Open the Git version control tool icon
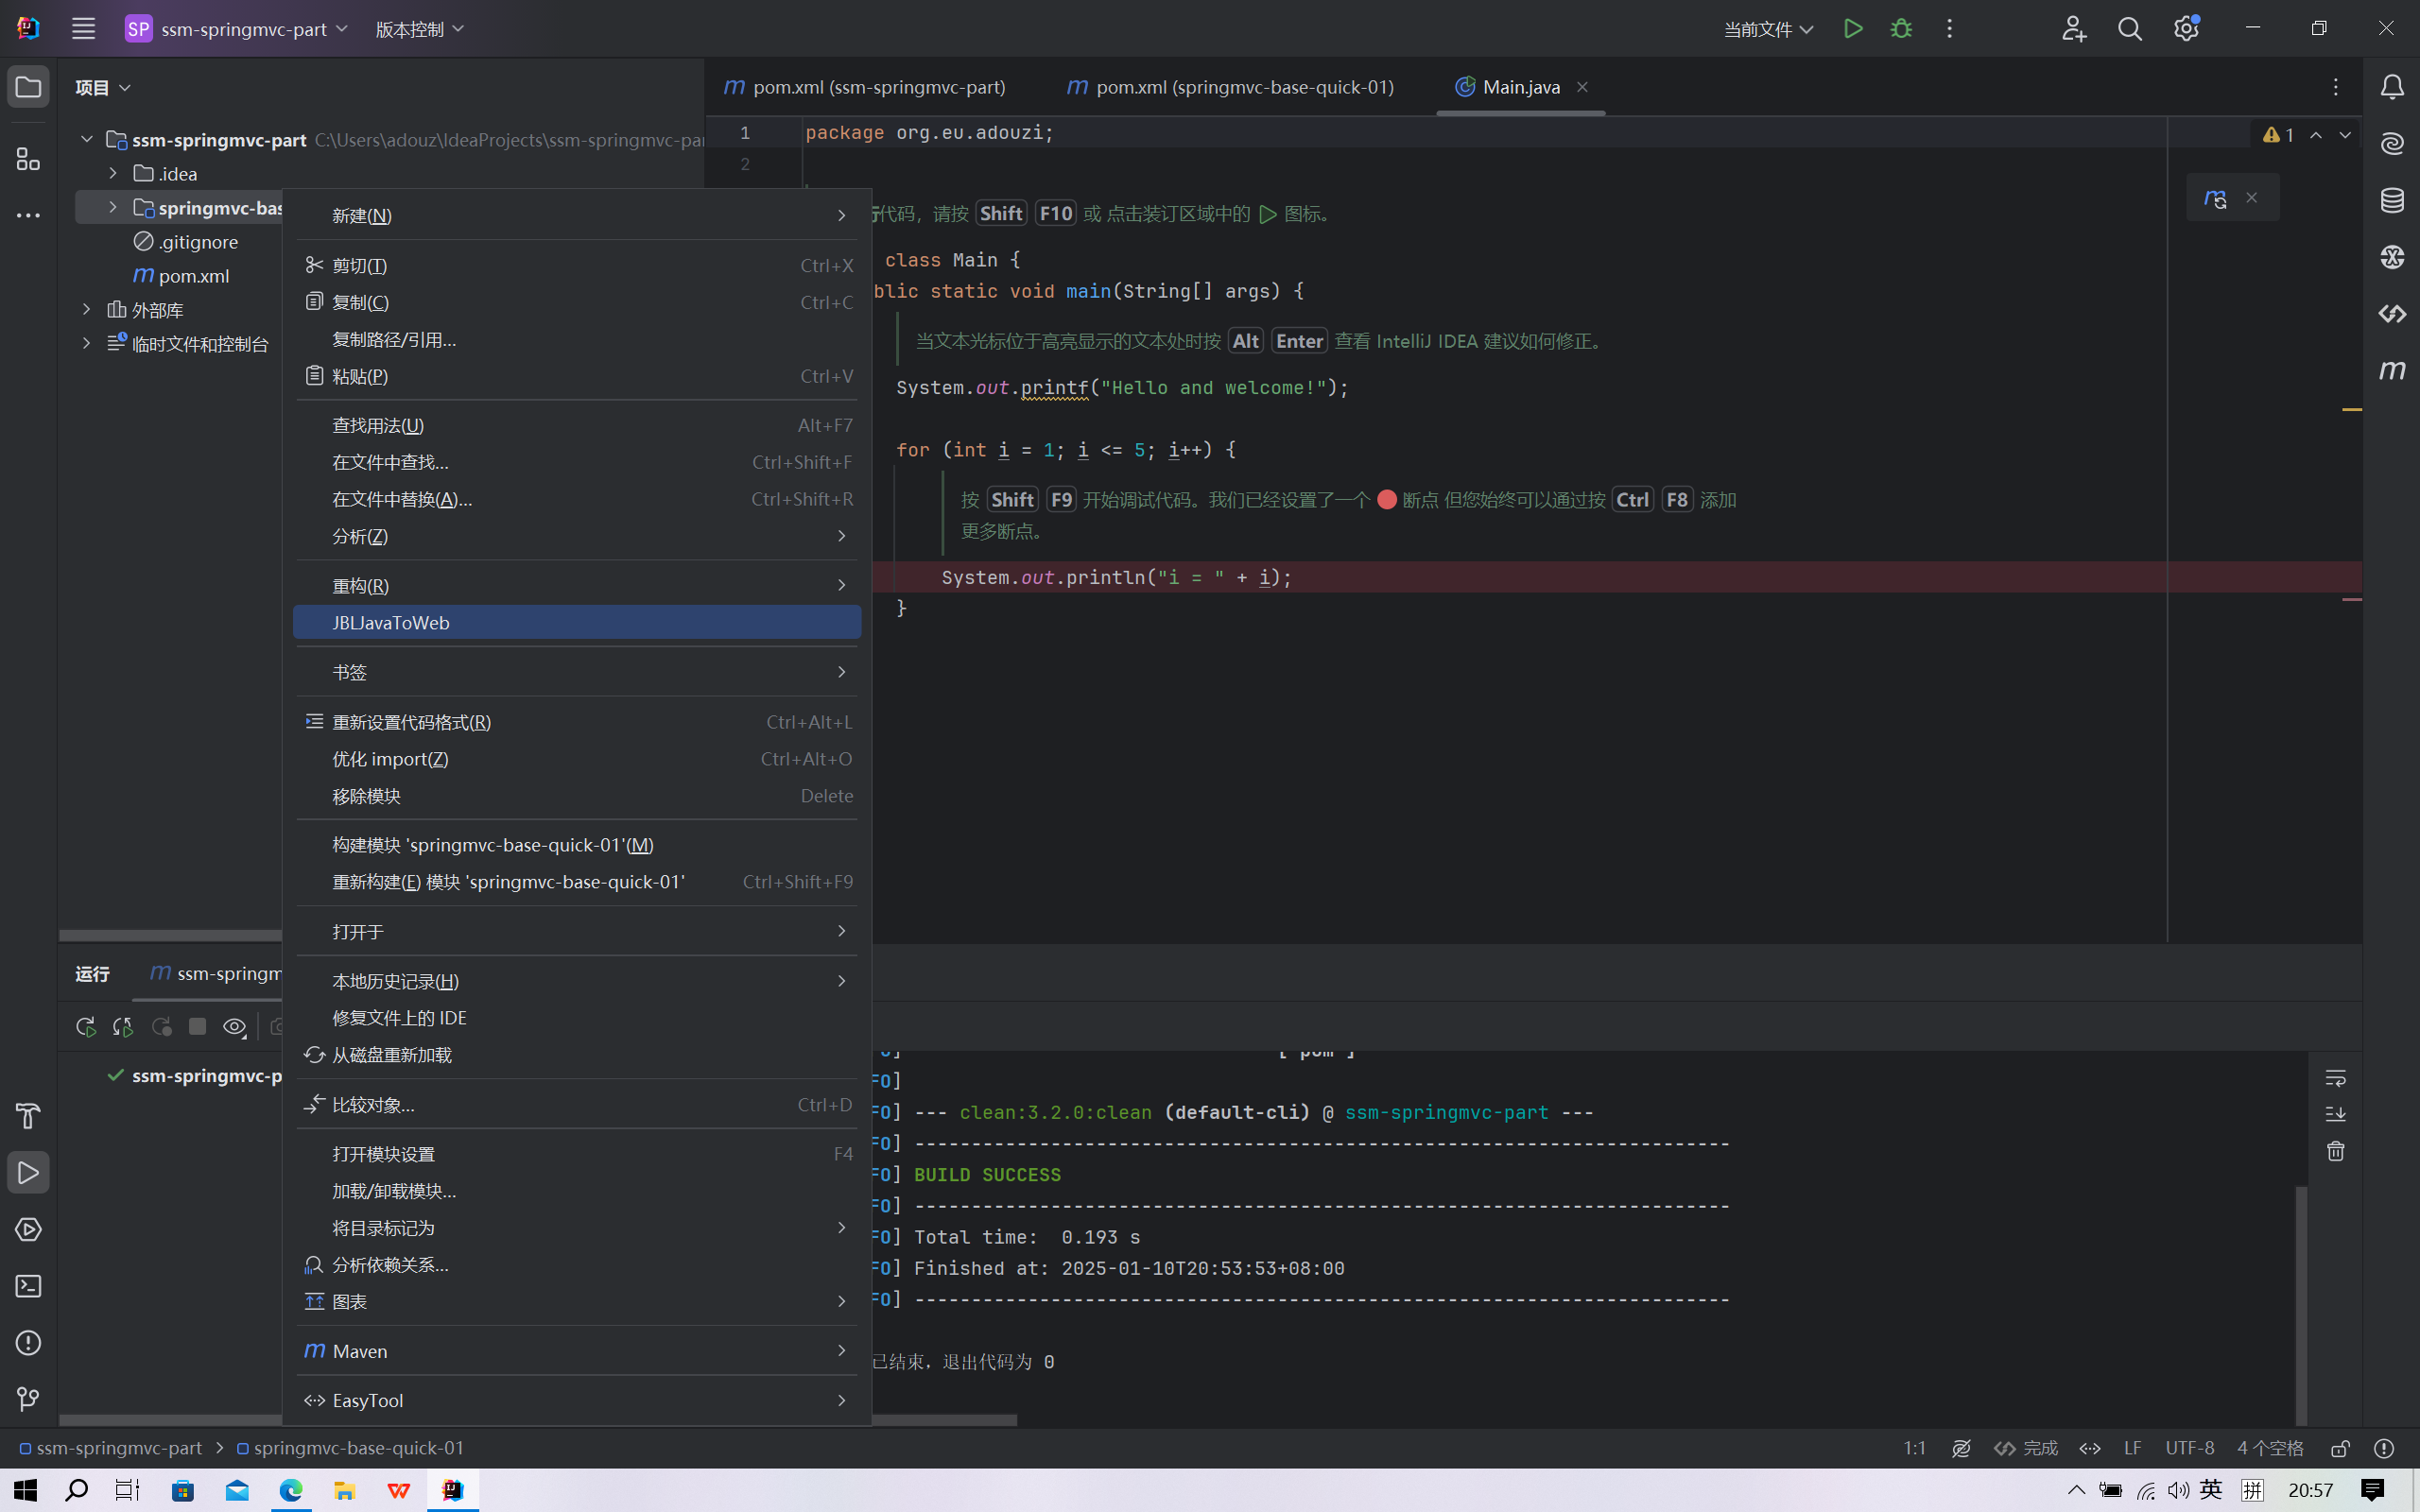Screen dimensions: 2420x1512 [x=28, y=1399]
